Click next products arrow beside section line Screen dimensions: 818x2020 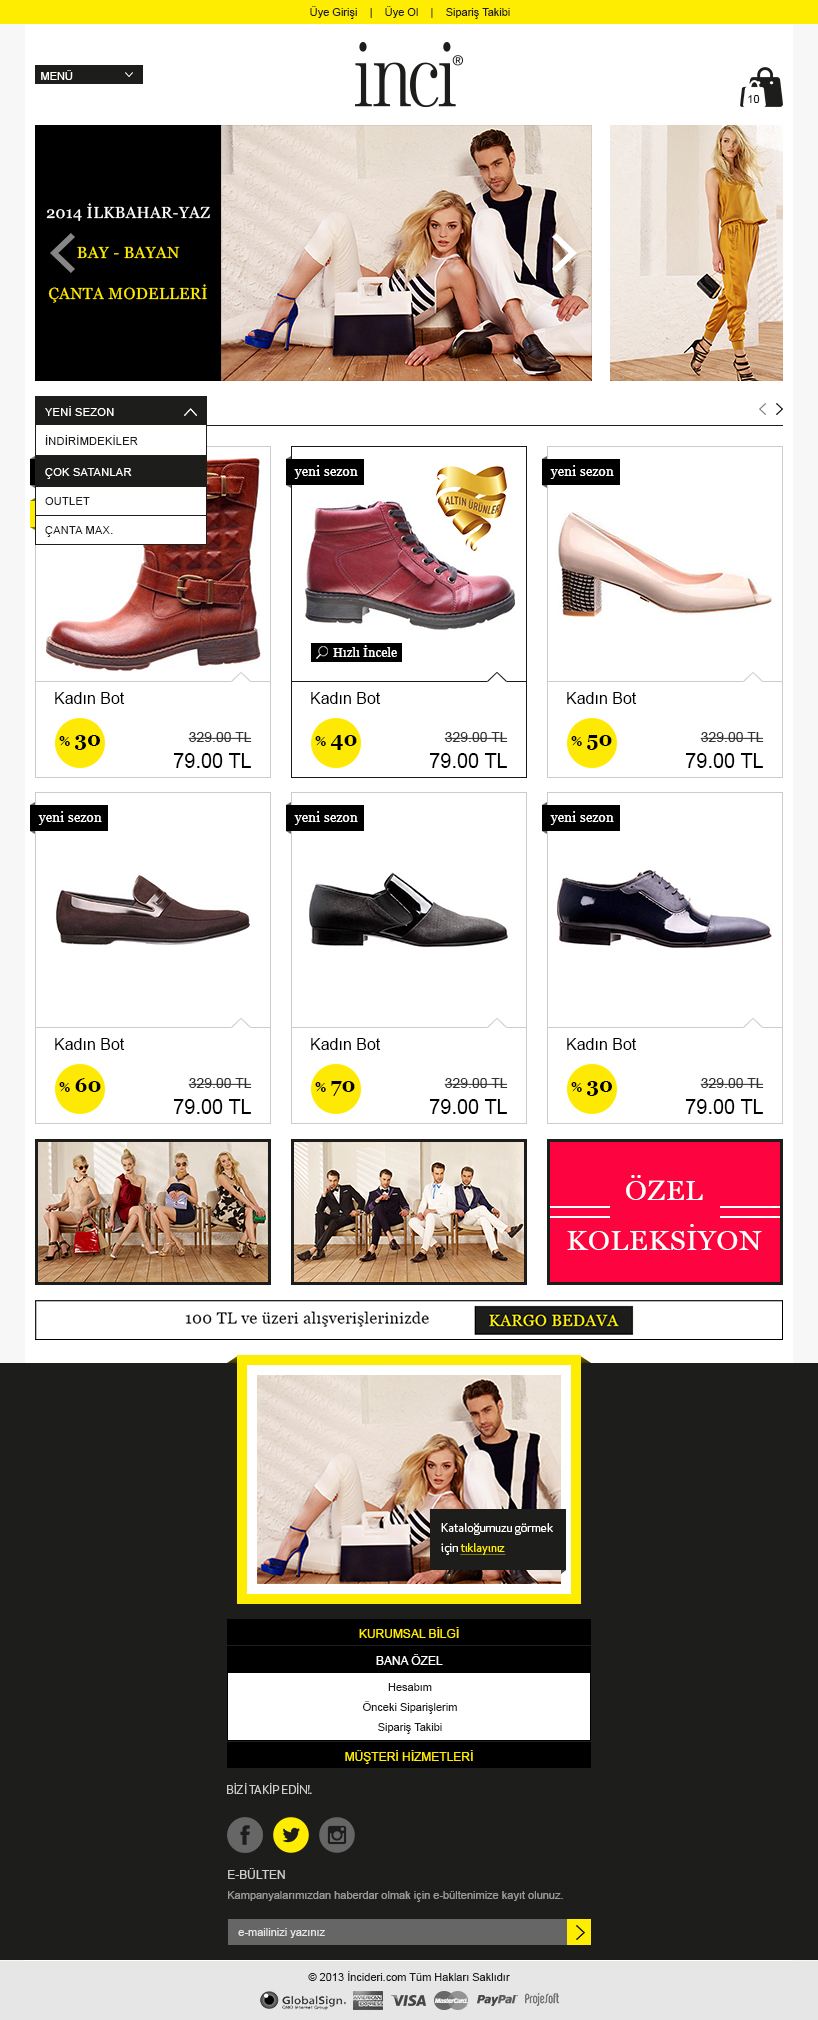point(779,409)
